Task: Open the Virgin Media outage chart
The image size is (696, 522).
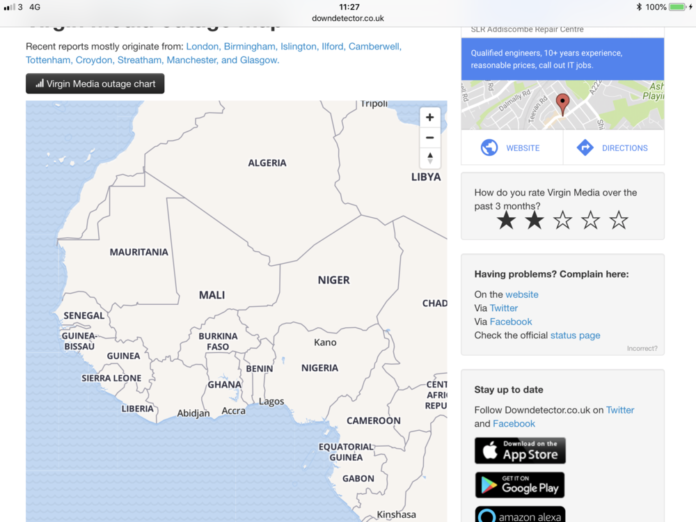Action: [95, 84]
